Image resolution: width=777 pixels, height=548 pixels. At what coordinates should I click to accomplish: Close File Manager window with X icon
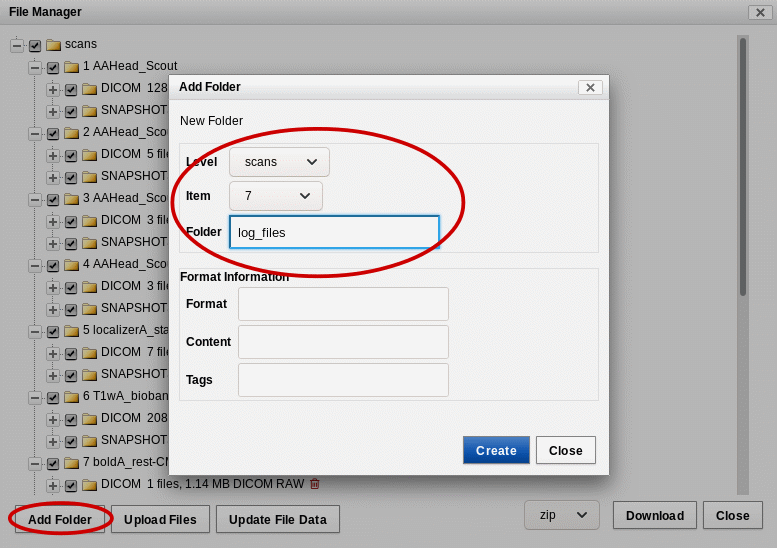click(x=759, y=12)
